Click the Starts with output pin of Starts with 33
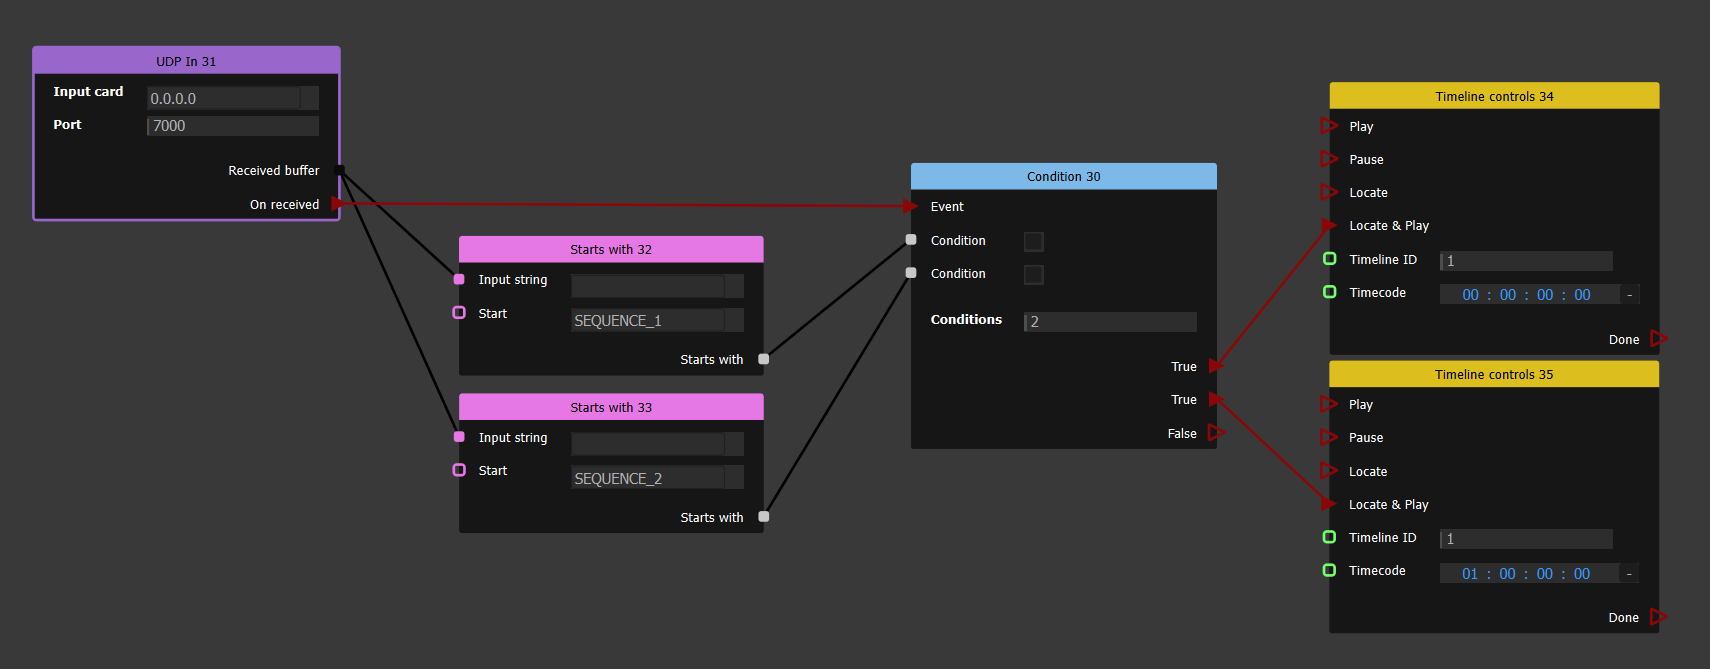The image size is (1710, 669). pos(764,517)
